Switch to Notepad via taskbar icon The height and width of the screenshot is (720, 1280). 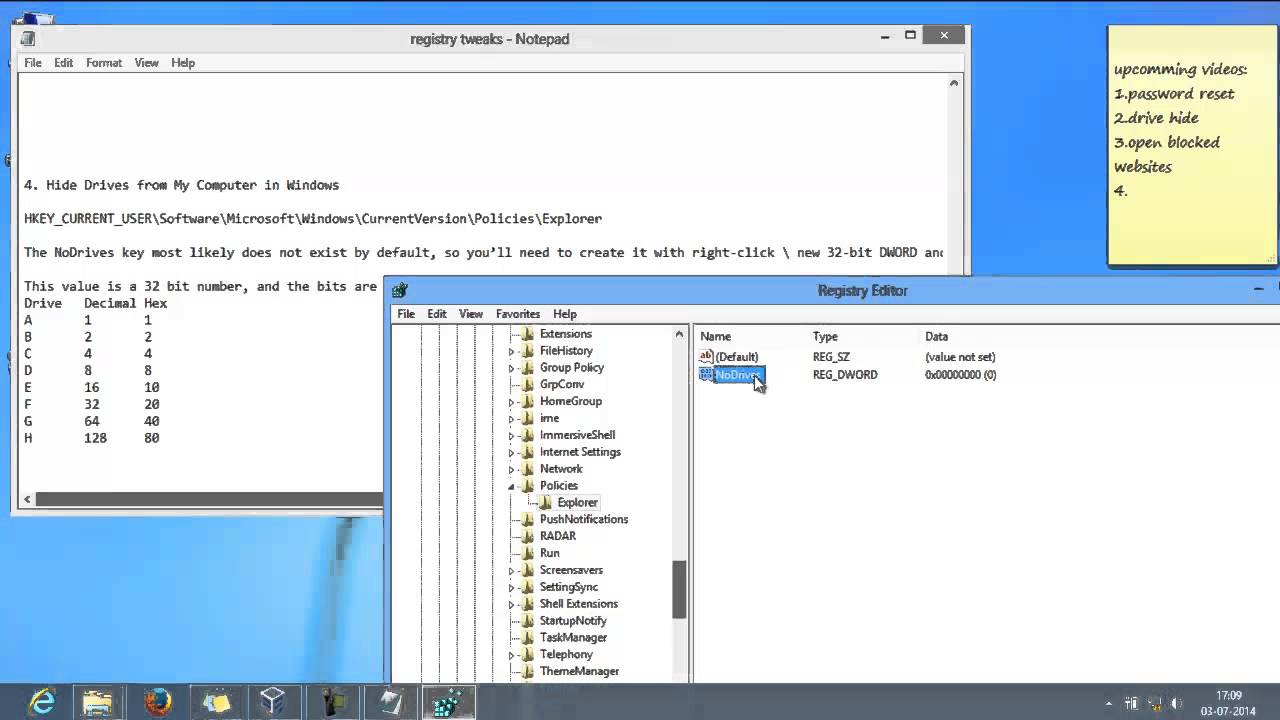pyautogui.click(x=390, y=702)
